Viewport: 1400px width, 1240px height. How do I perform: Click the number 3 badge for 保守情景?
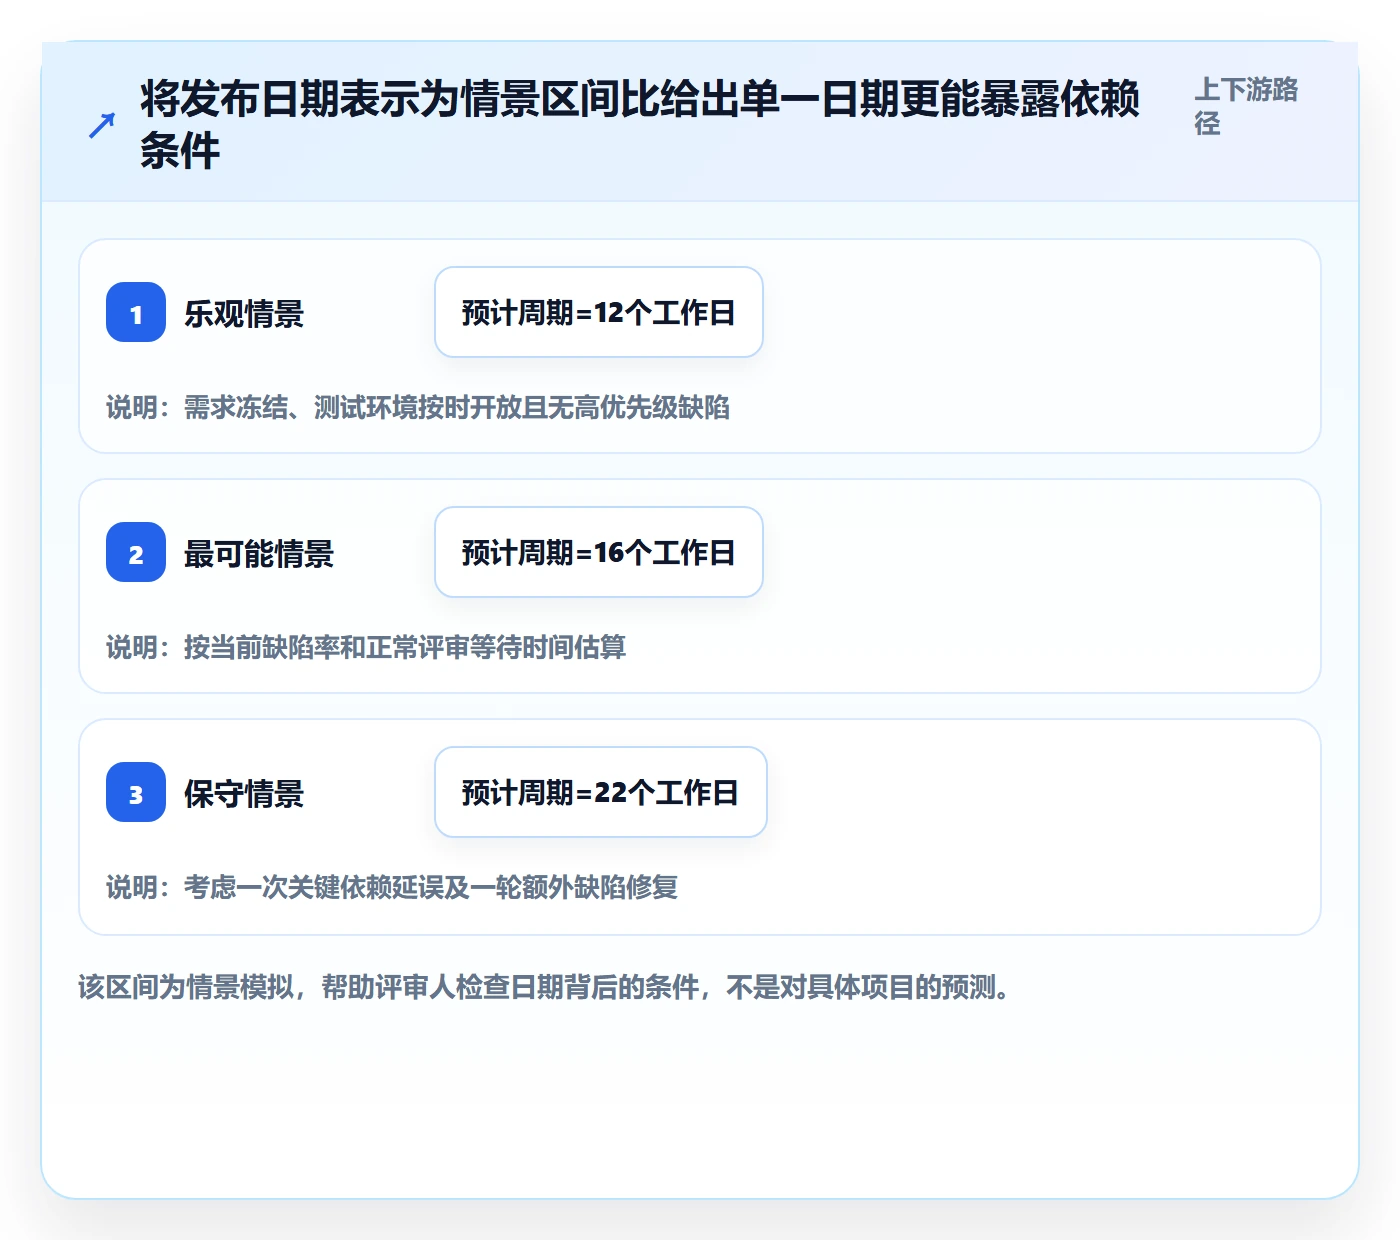point(136,792)
